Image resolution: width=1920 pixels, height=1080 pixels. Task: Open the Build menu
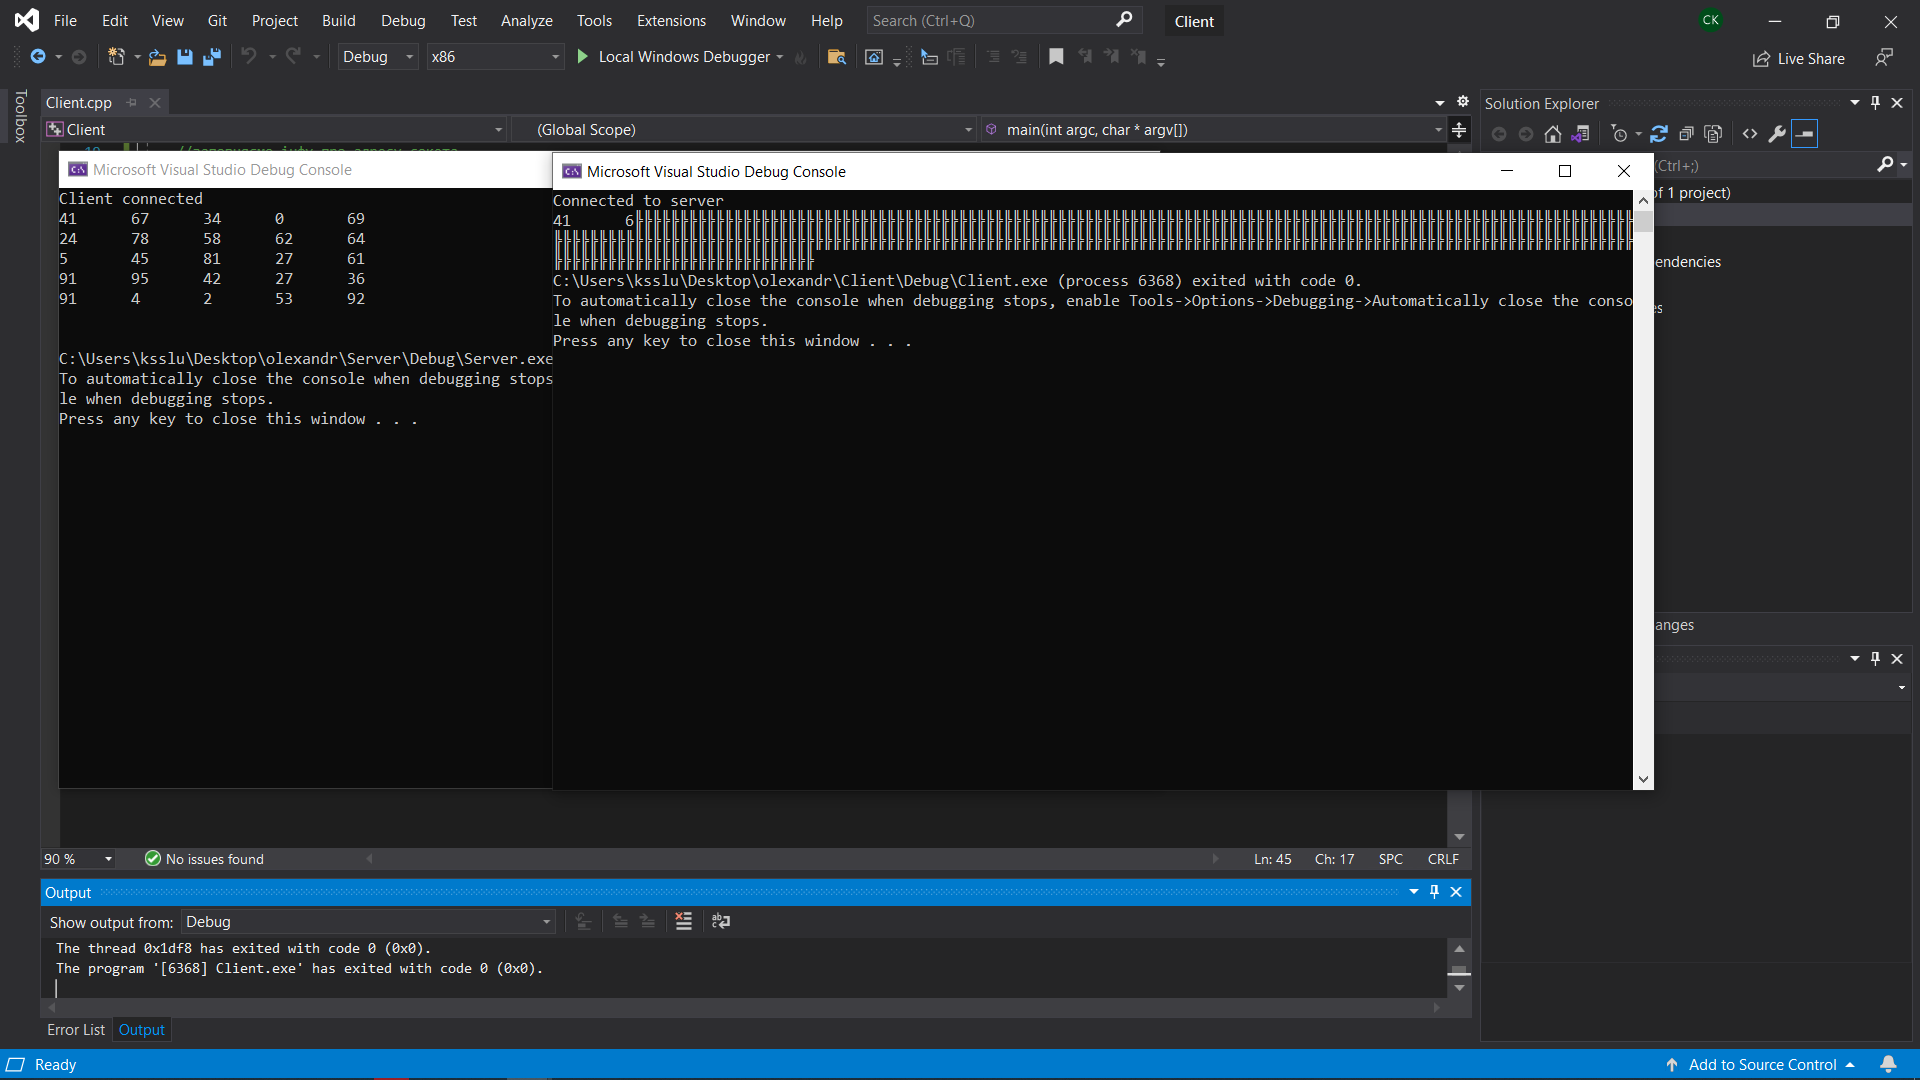pyautogui.click(x=339, y=20)
